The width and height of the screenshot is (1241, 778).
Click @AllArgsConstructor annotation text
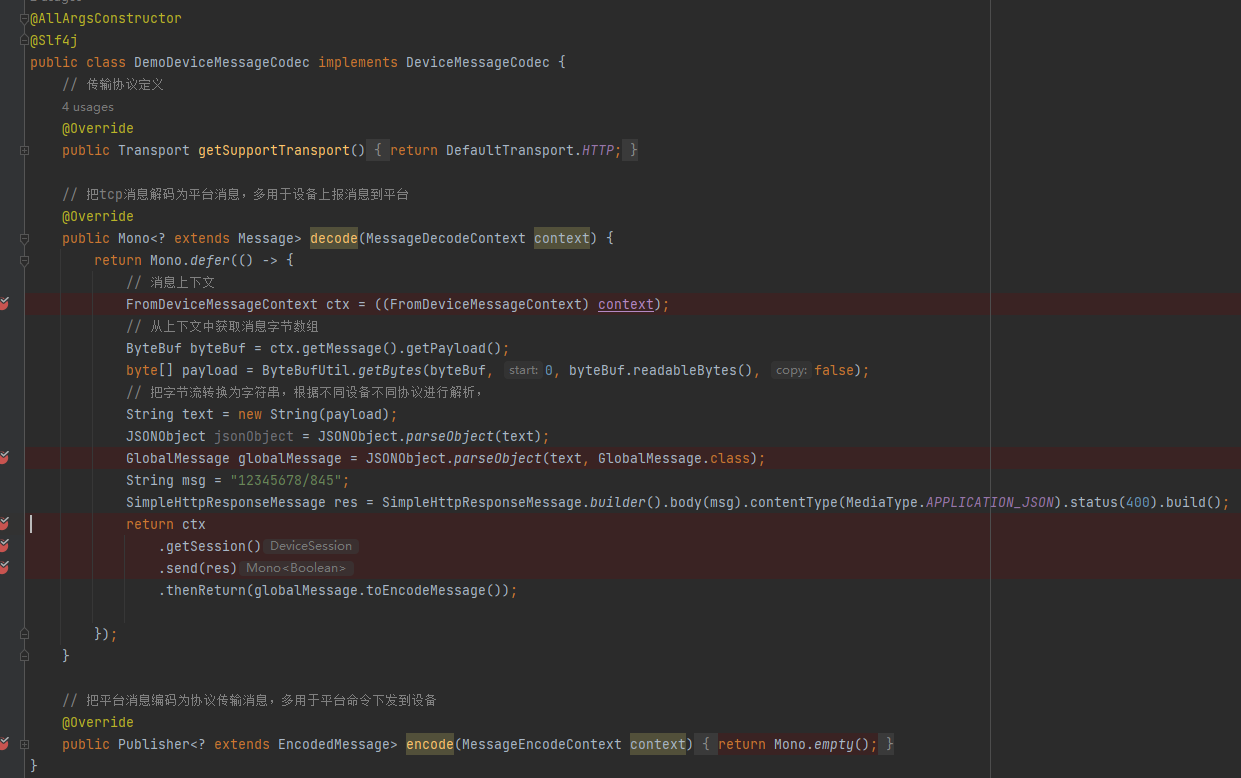[106, 18]
